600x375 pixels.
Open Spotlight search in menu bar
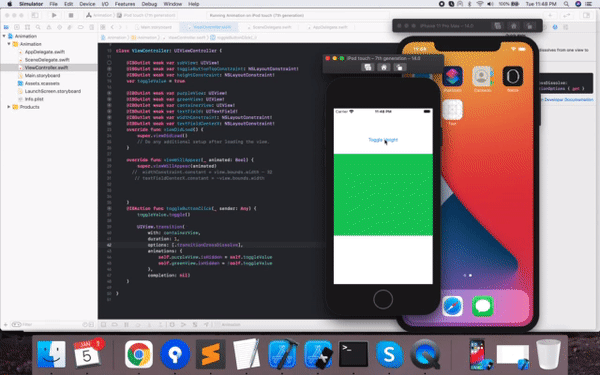pos(566,4)
